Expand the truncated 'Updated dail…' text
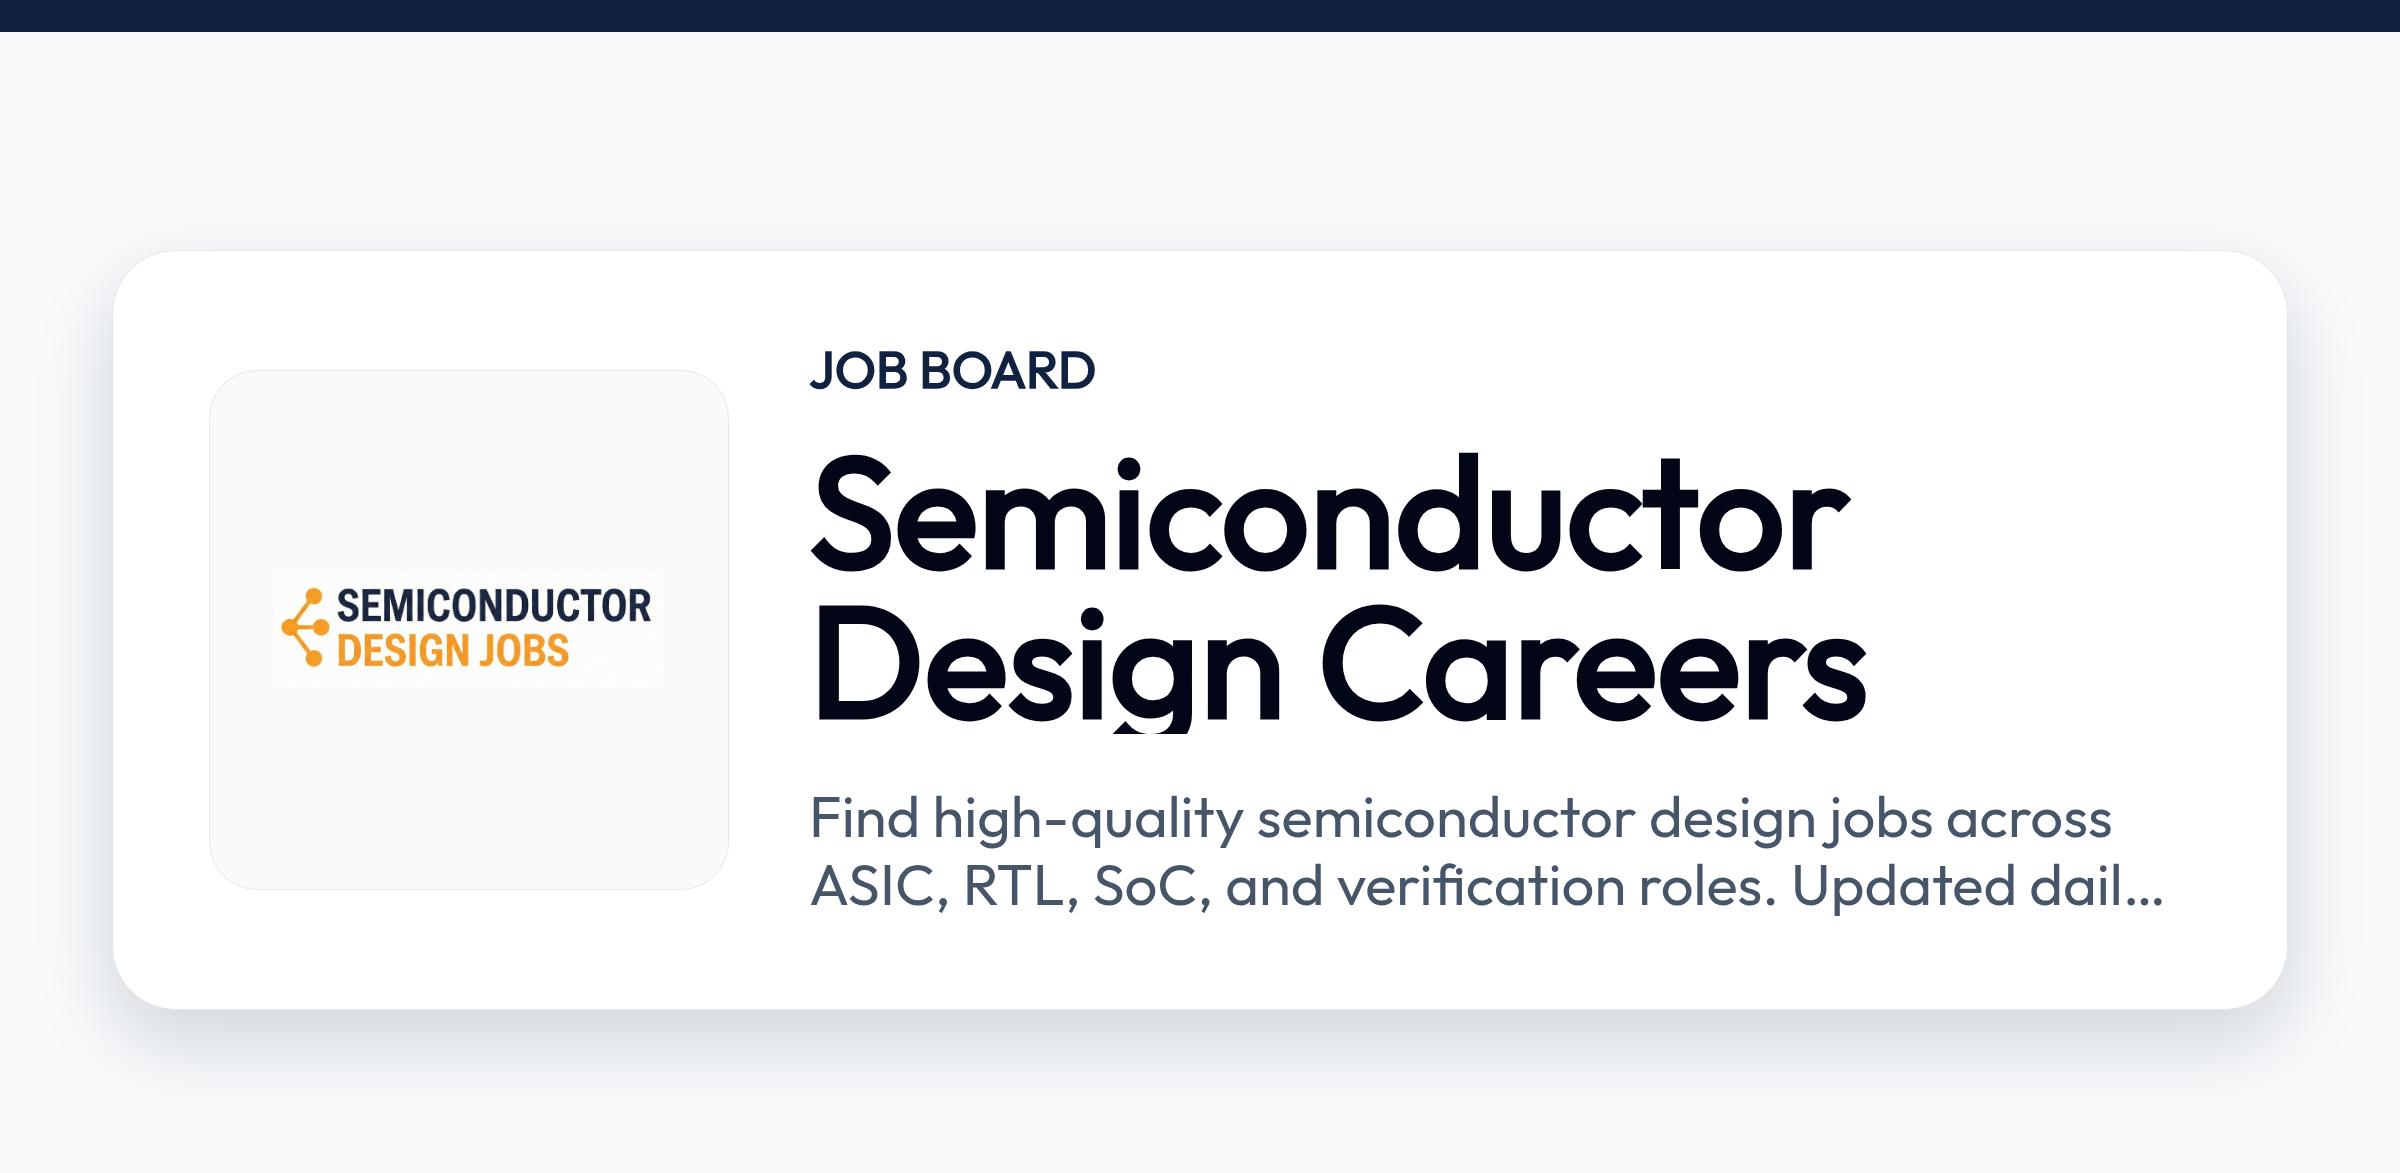The width and height of the screenshot is (2400, 1173). [x=1977, y=886]
